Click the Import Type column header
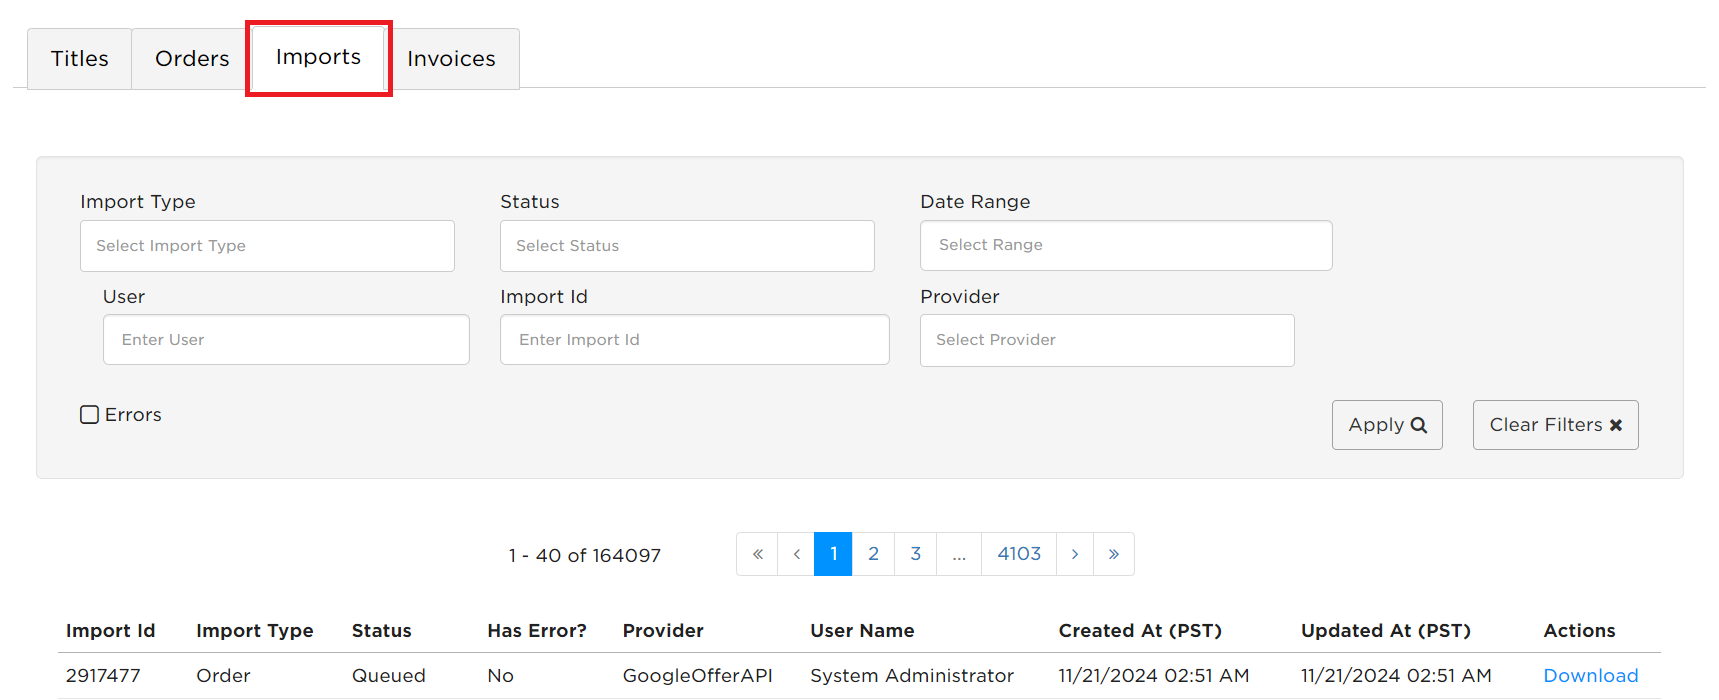This screenshot has height=700, width=1719. [x=255, y=631]
